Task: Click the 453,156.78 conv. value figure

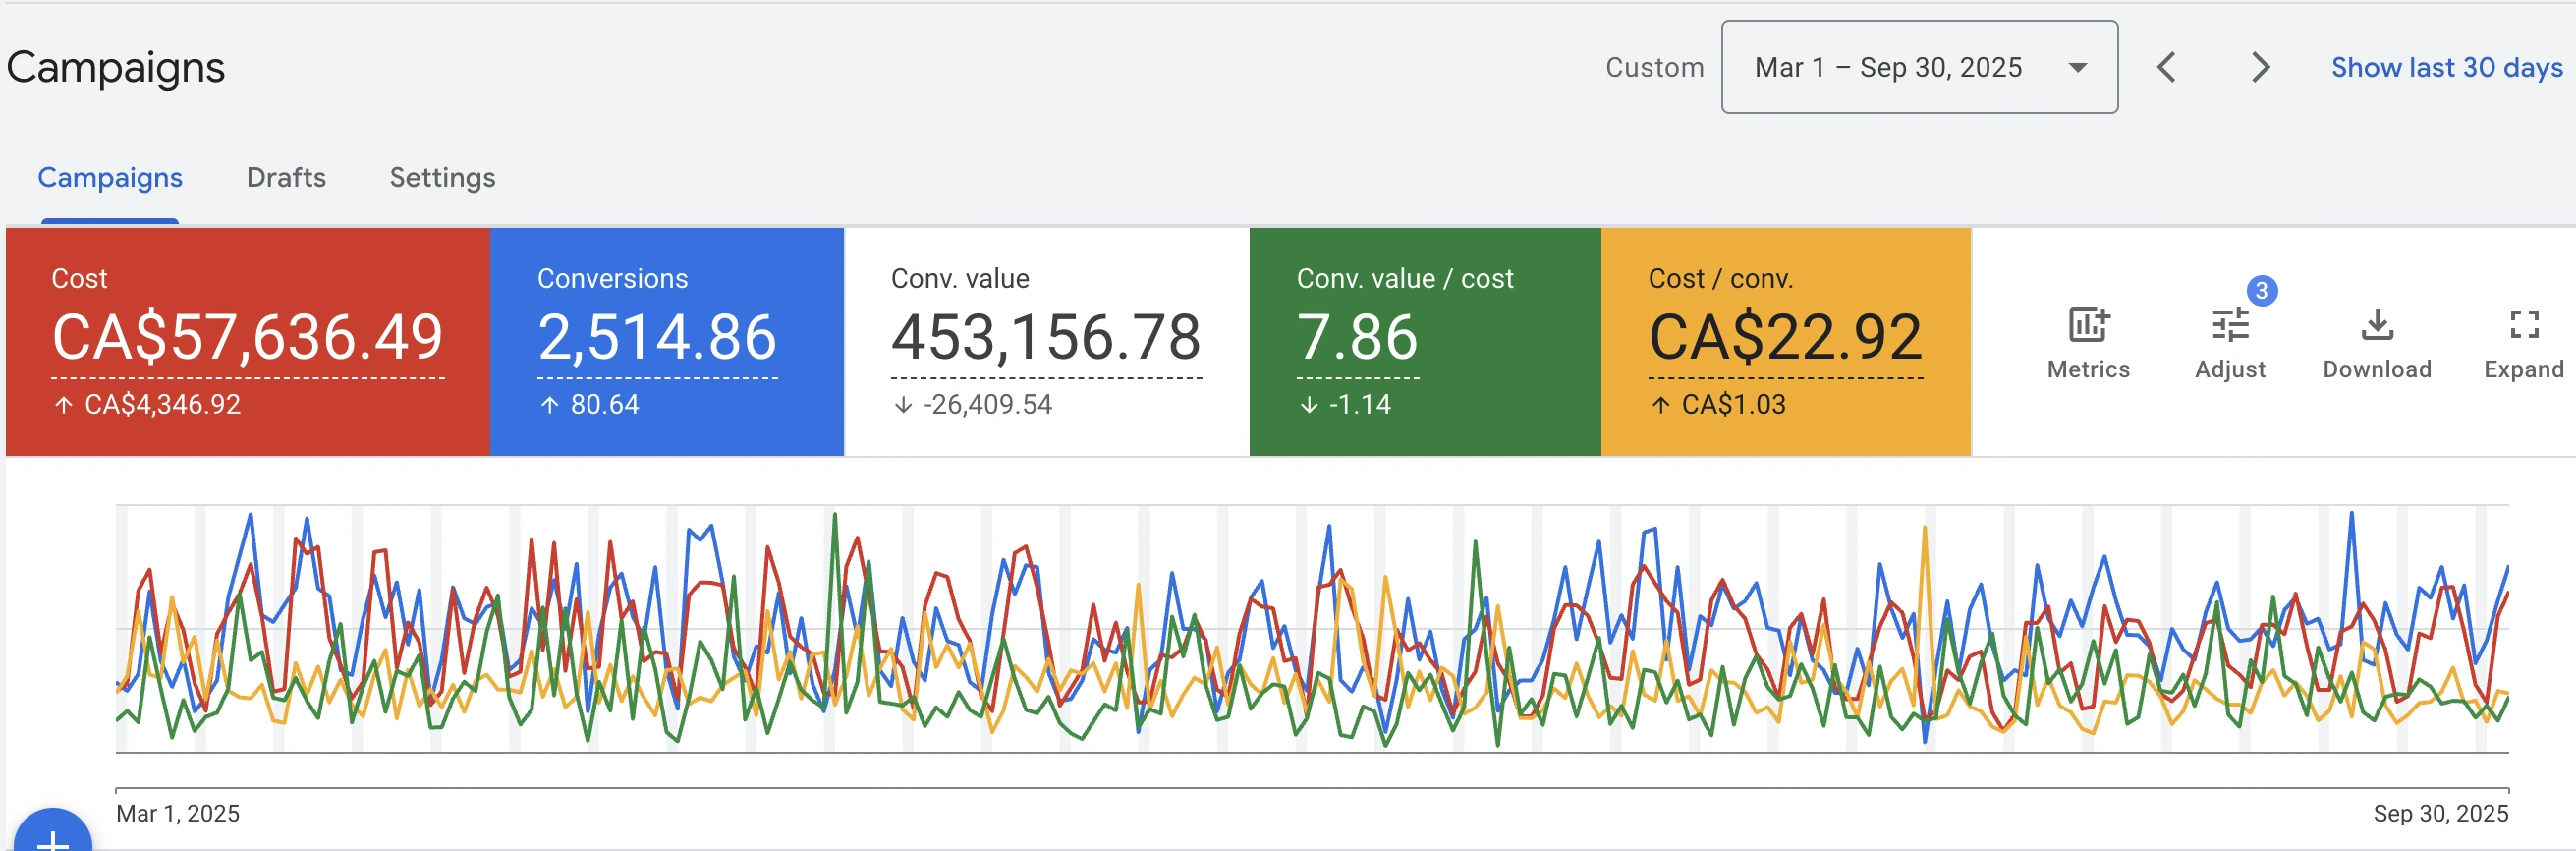Action: pos(1046,337)
